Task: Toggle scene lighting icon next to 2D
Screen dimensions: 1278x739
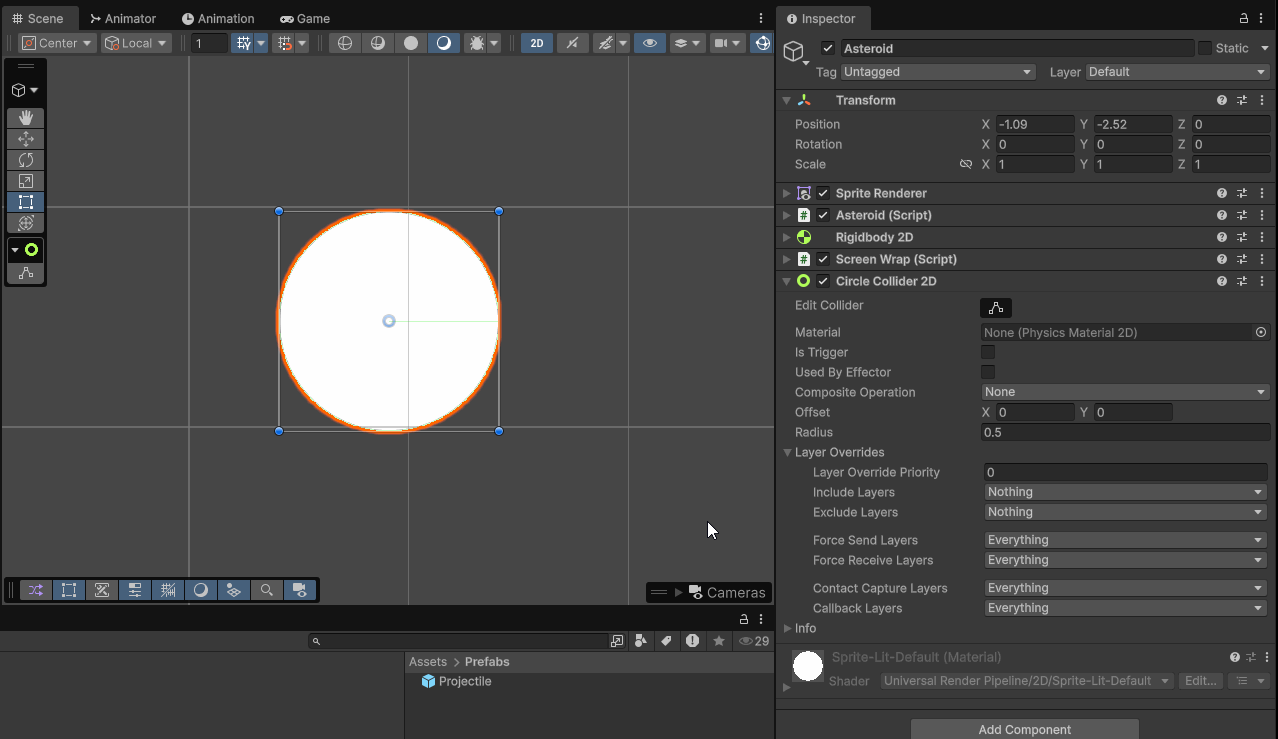Action: (x=572, y=43)
